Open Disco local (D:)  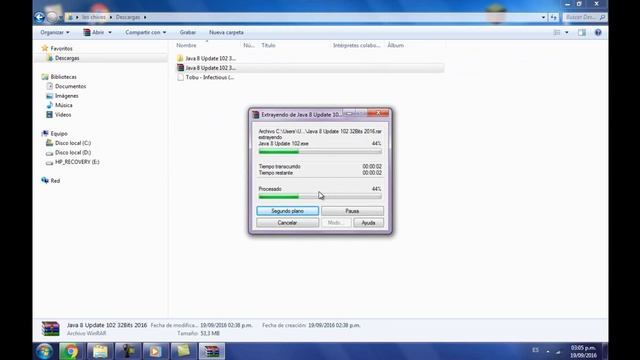pos(73,153)
